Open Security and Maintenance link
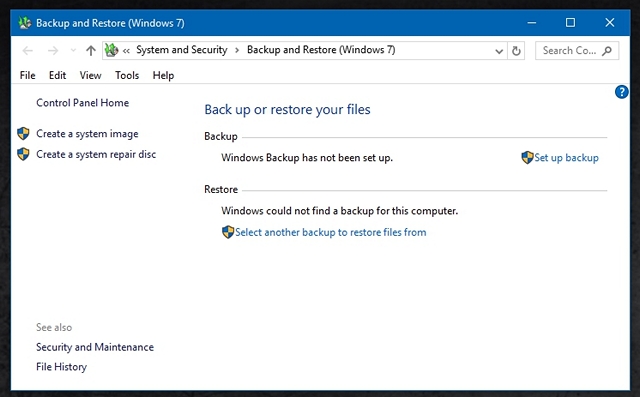Viewport: 640px width, 397px height. click(x=95, y=347)
